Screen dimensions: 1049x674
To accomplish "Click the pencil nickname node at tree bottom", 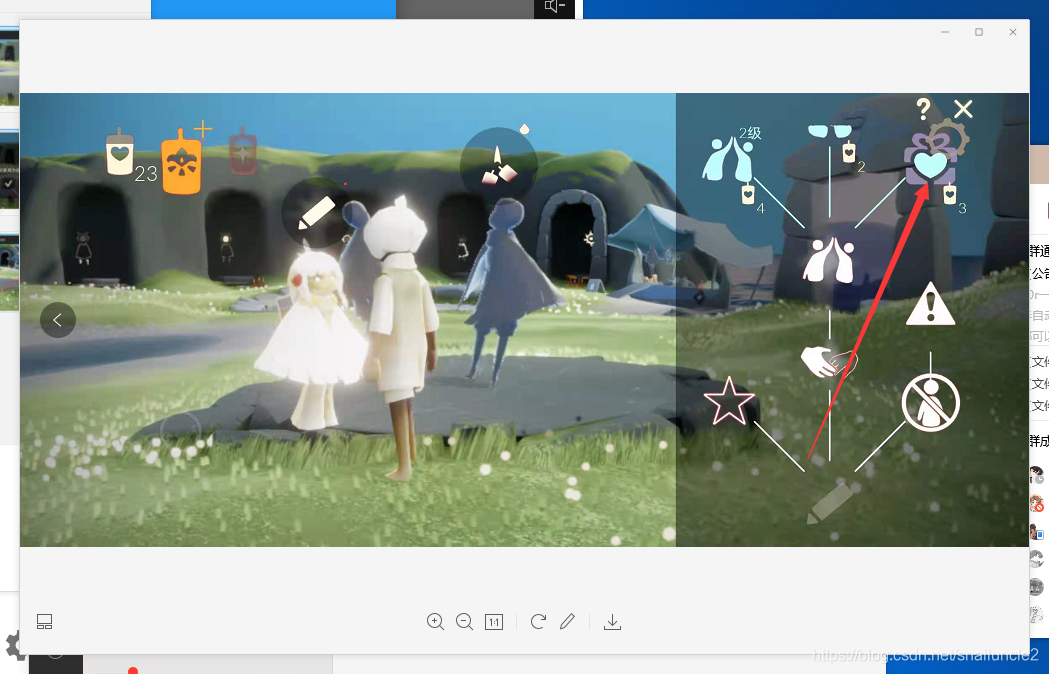I will (x=830, y=503).
